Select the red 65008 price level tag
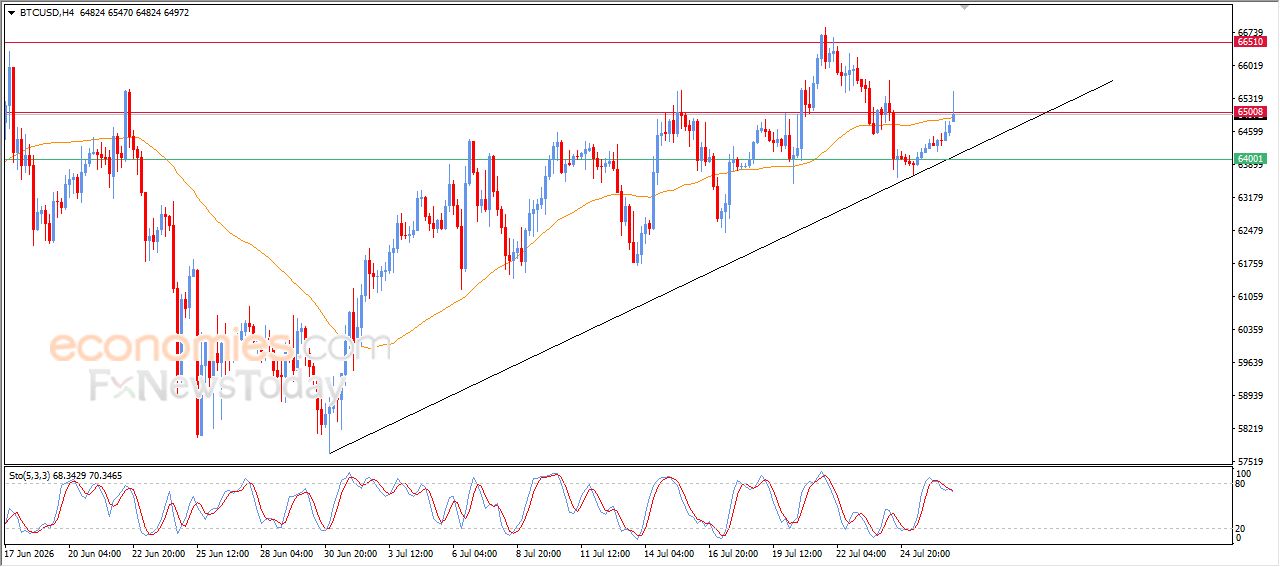Viewport: 1280px width, 567px height. [x=1251, y=112]
